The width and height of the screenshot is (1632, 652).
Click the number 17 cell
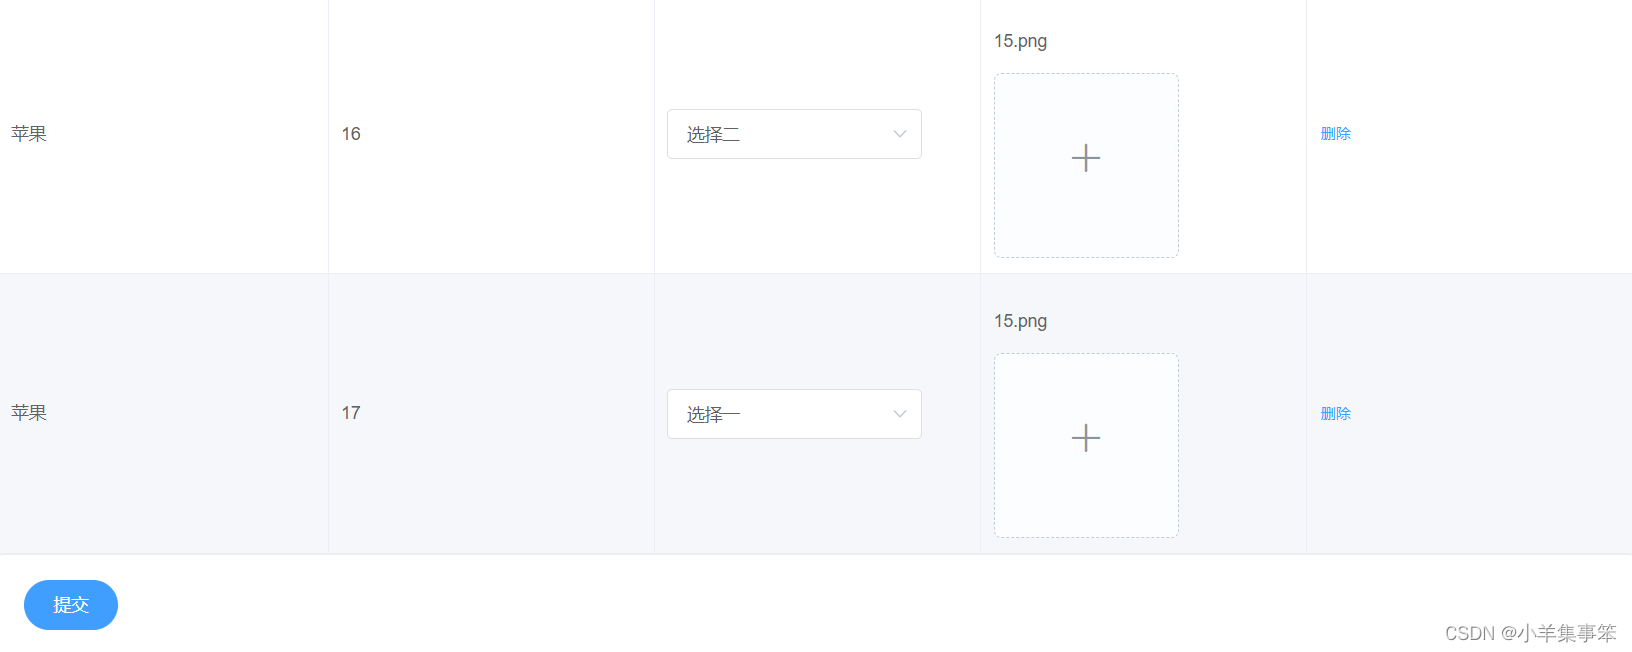pyautogui.click(x=351, y=413)
